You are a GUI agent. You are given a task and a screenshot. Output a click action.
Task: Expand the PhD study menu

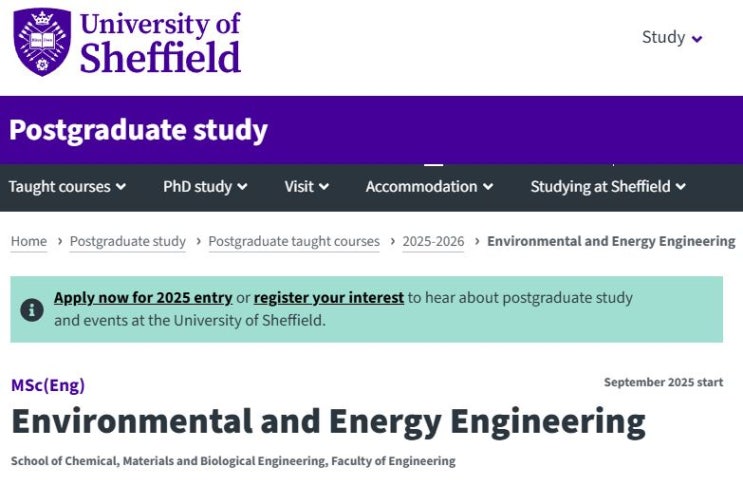(205, 187)
